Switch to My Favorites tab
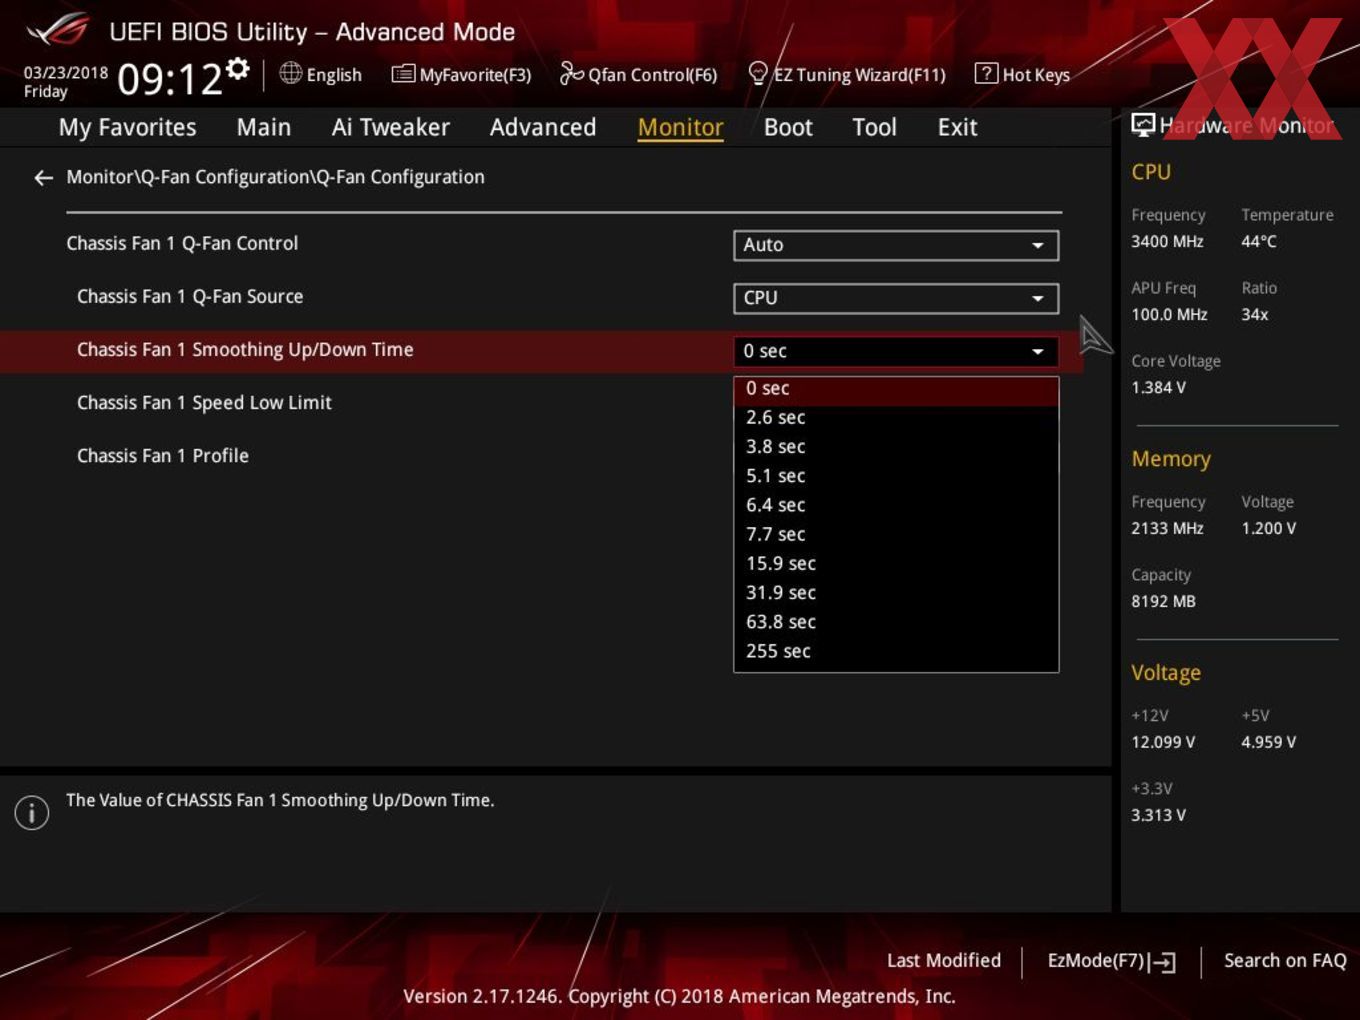Viewport: 1360px width, 1020px height. click(x=127, y=128)
